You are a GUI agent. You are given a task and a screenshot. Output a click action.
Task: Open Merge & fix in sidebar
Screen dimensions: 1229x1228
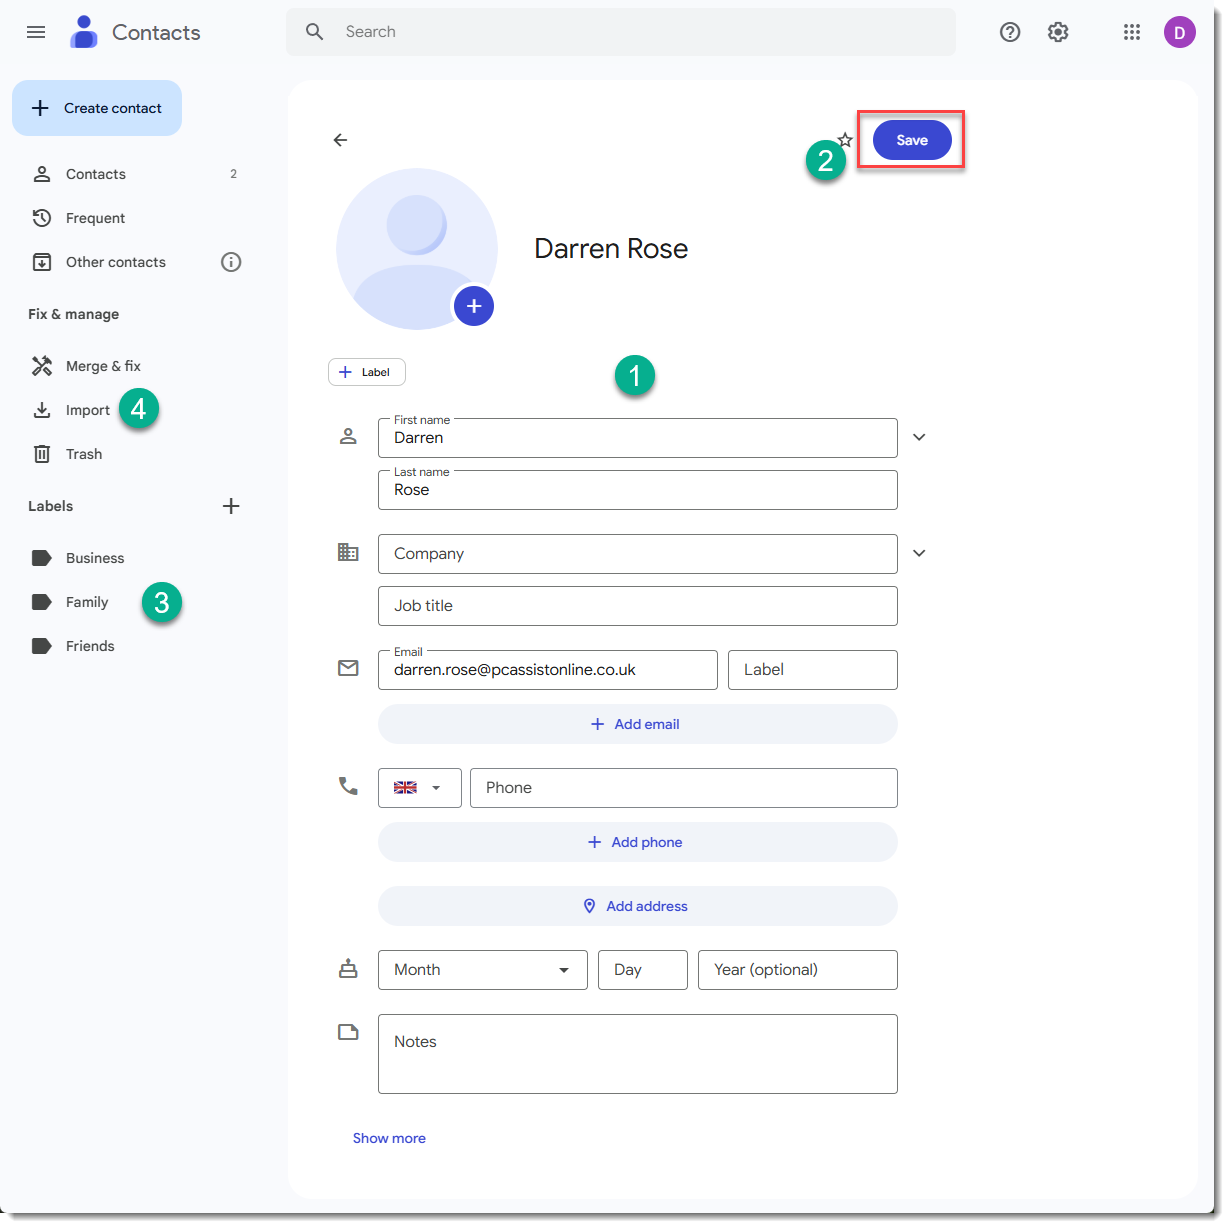click(103, 366)
